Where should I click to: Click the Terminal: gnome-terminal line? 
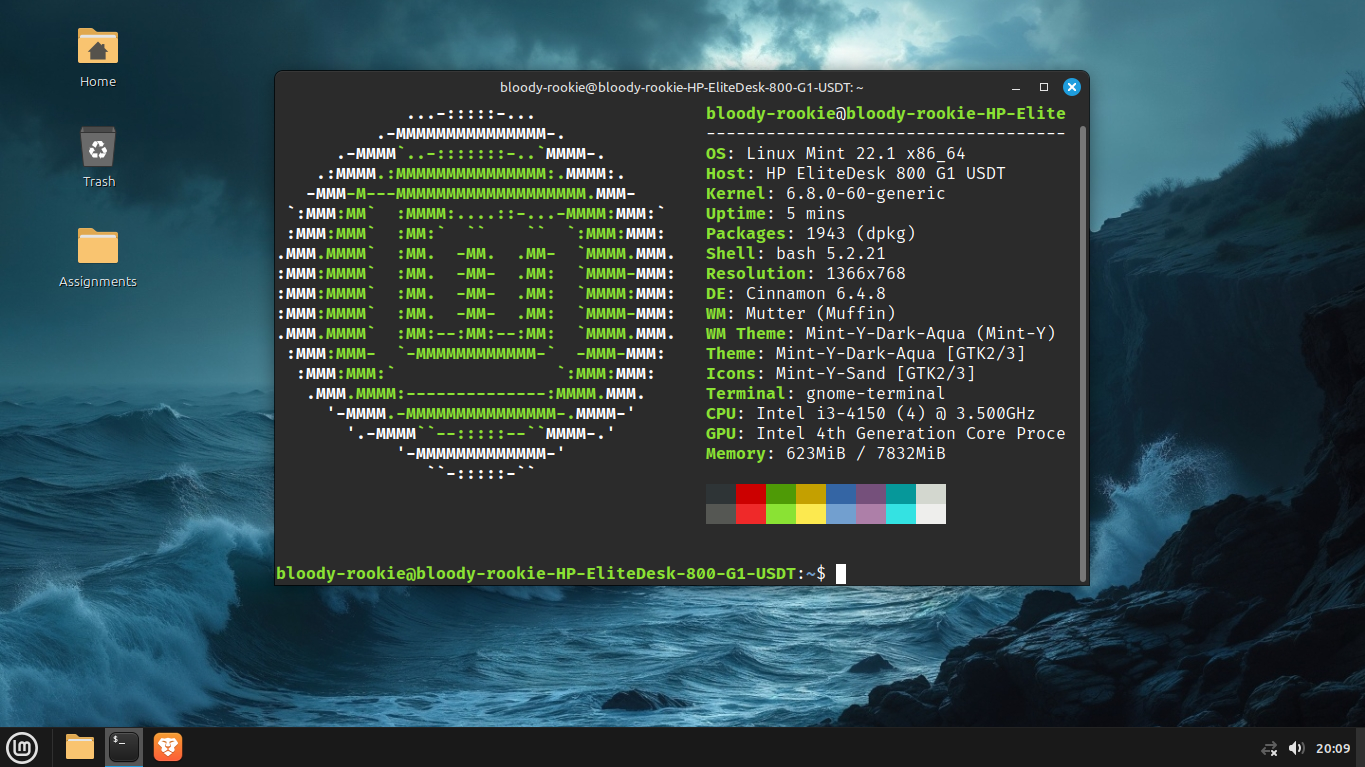pos(826,393)
